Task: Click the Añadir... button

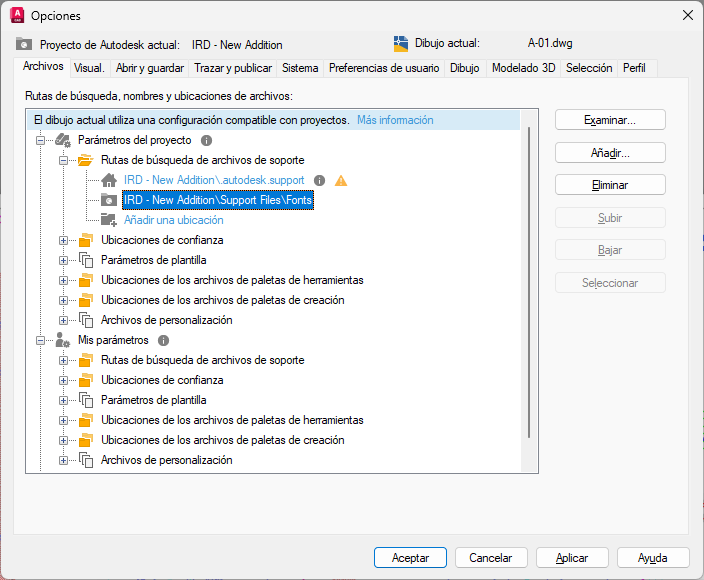Action: pos(610,153)
